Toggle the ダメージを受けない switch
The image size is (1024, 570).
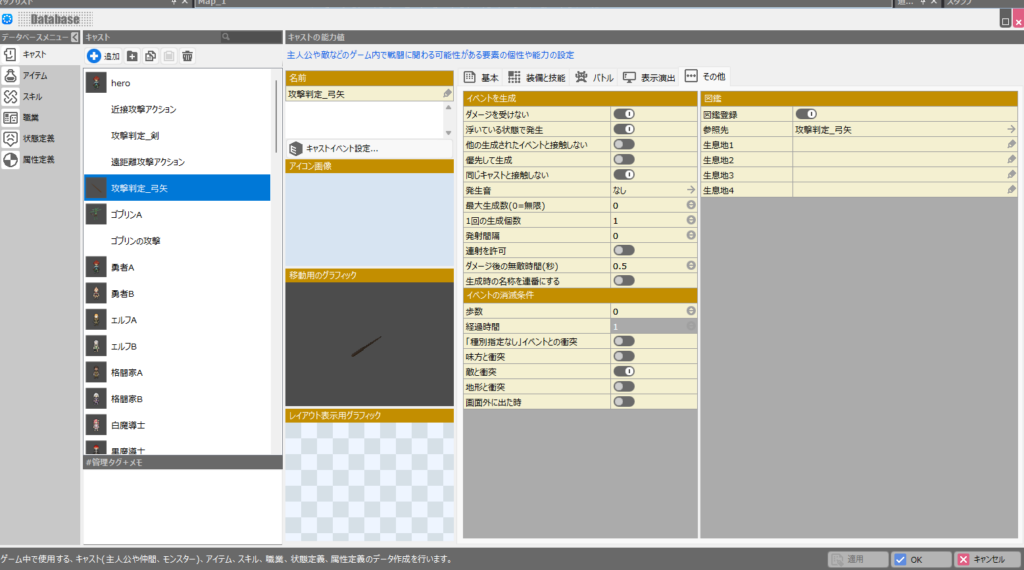624,114
